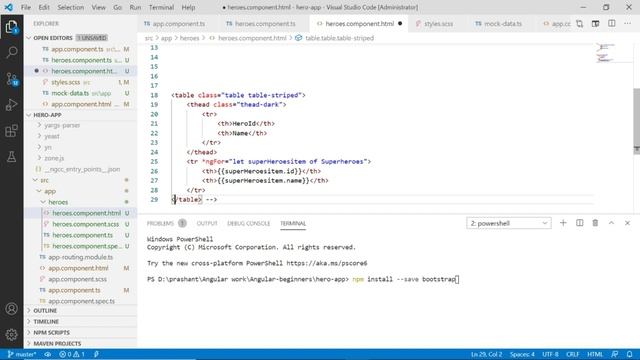Click HTML language mode status
The image size is (640, 360).
(595, 354)
